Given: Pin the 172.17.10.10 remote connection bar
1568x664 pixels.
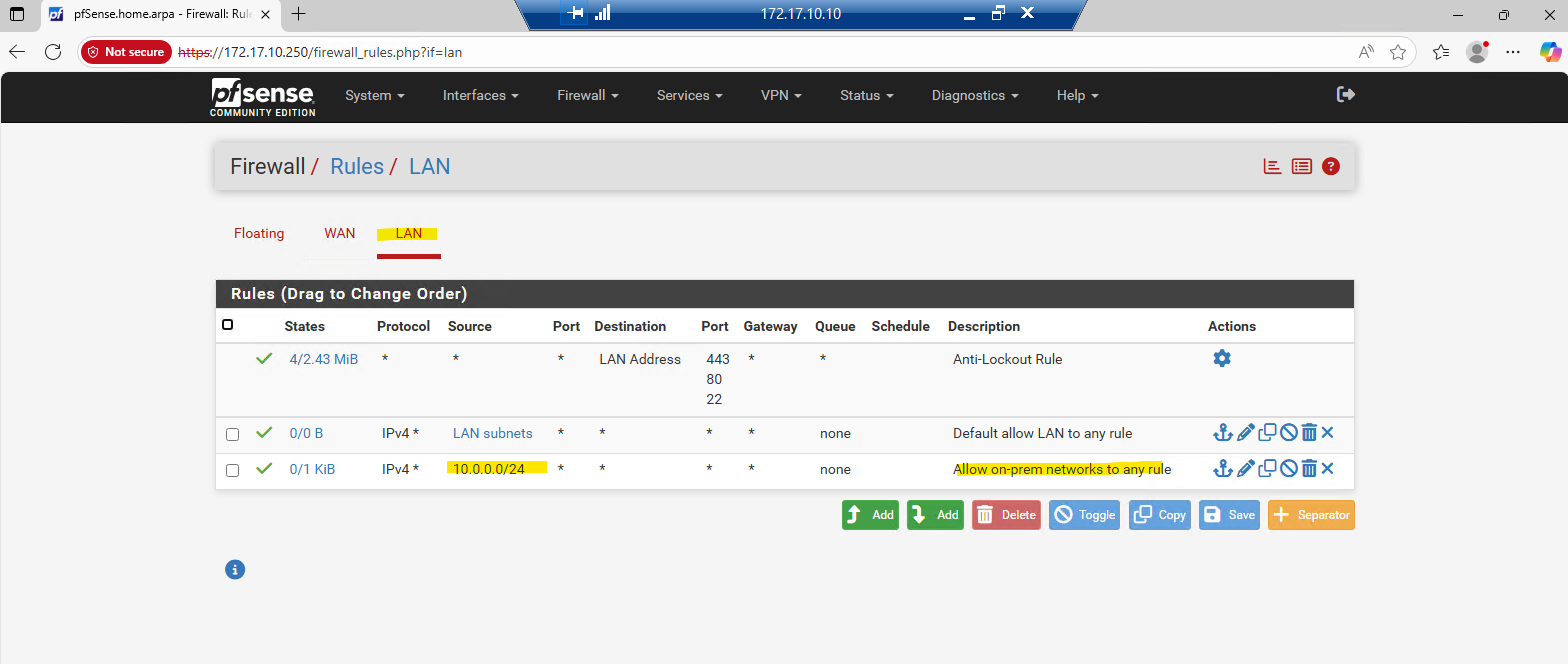Looking at the screenshot, I should point(575,13).
